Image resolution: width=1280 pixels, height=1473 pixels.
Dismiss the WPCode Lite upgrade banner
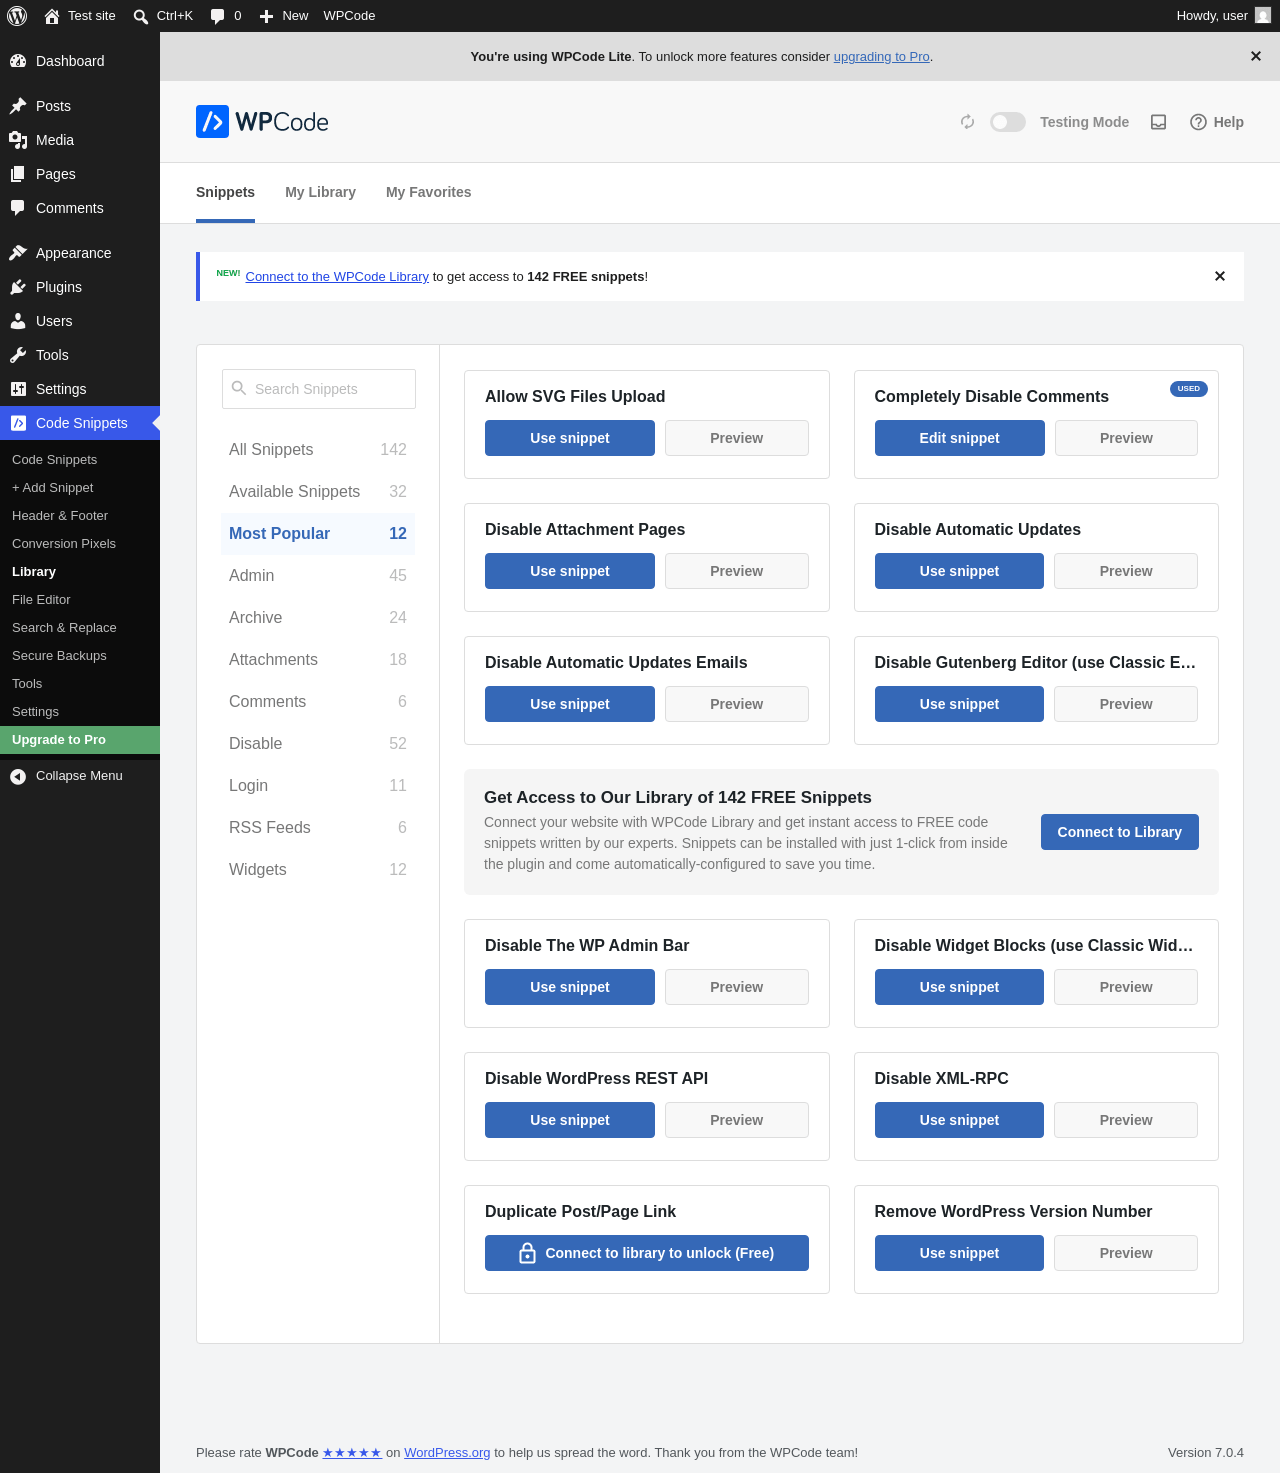[x=1256, y=56]
